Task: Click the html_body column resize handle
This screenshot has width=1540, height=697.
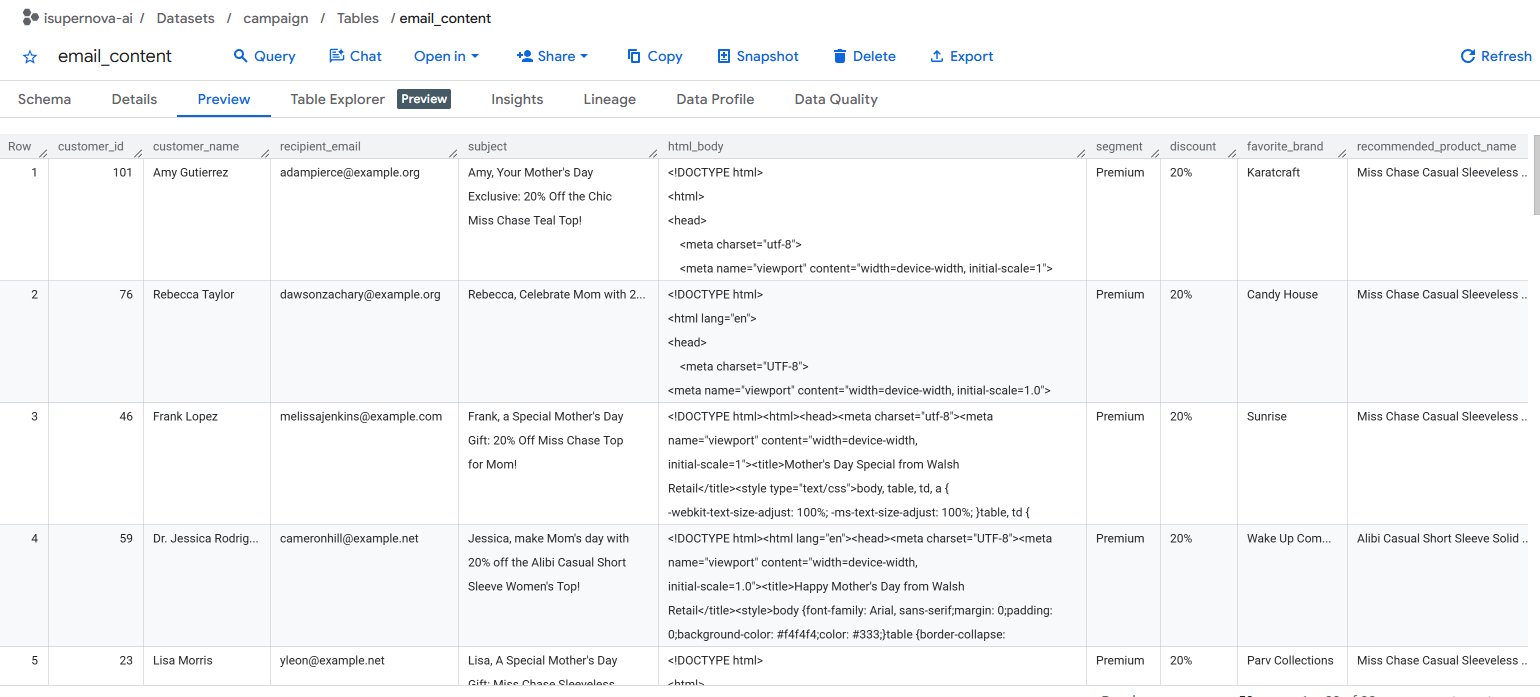Action: 1081,153
